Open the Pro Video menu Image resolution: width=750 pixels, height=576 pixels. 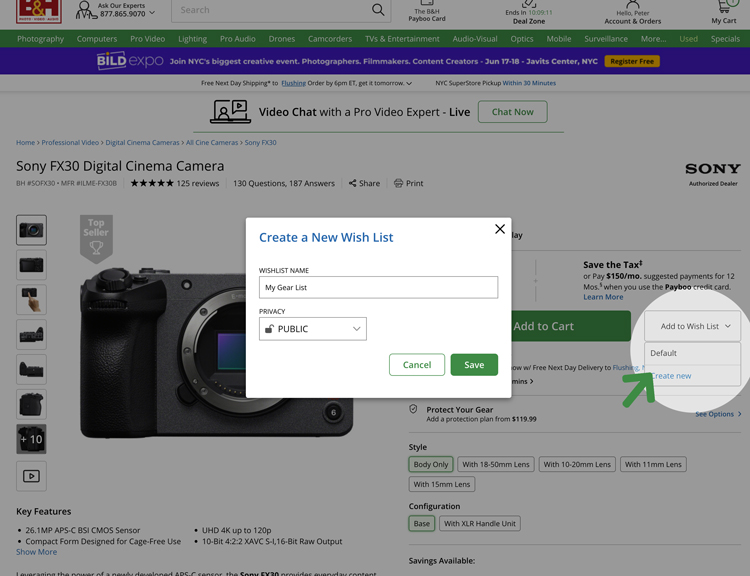[147, 39]
